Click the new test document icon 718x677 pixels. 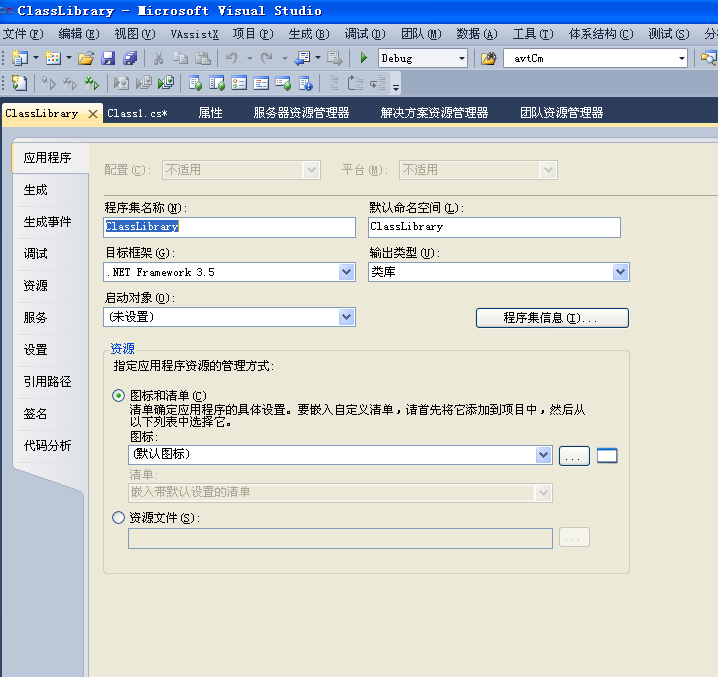point(20,83)
